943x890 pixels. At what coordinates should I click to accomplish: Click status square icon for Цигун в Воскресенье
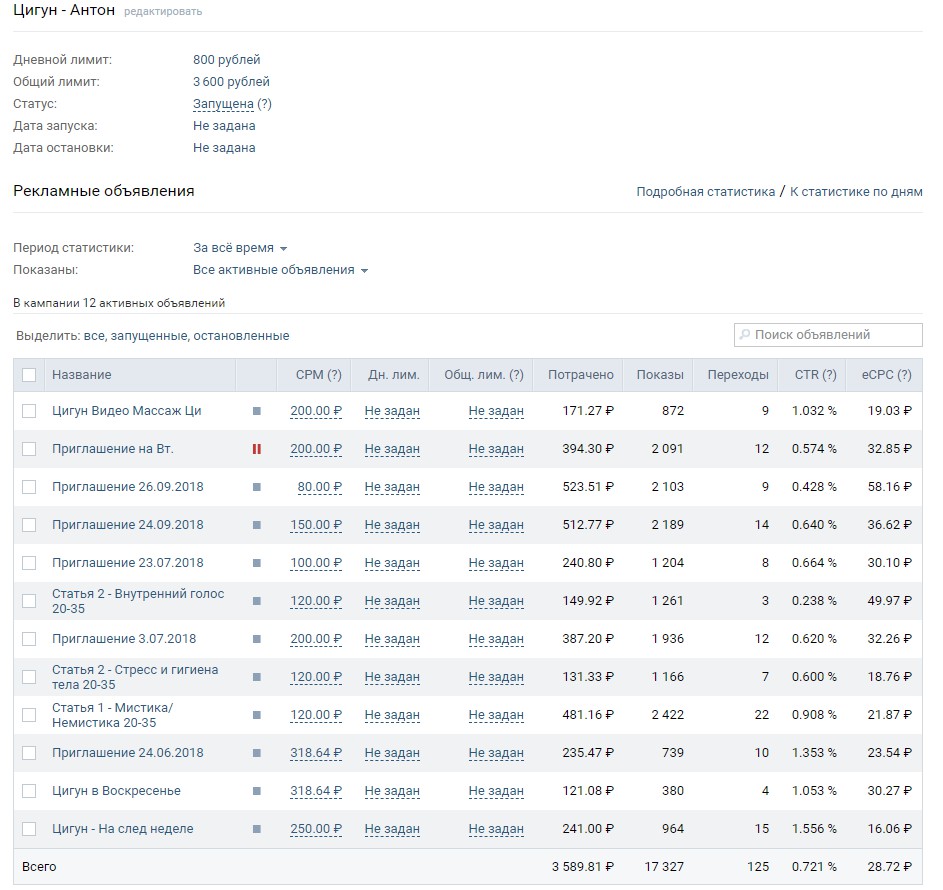pos(257,791)
